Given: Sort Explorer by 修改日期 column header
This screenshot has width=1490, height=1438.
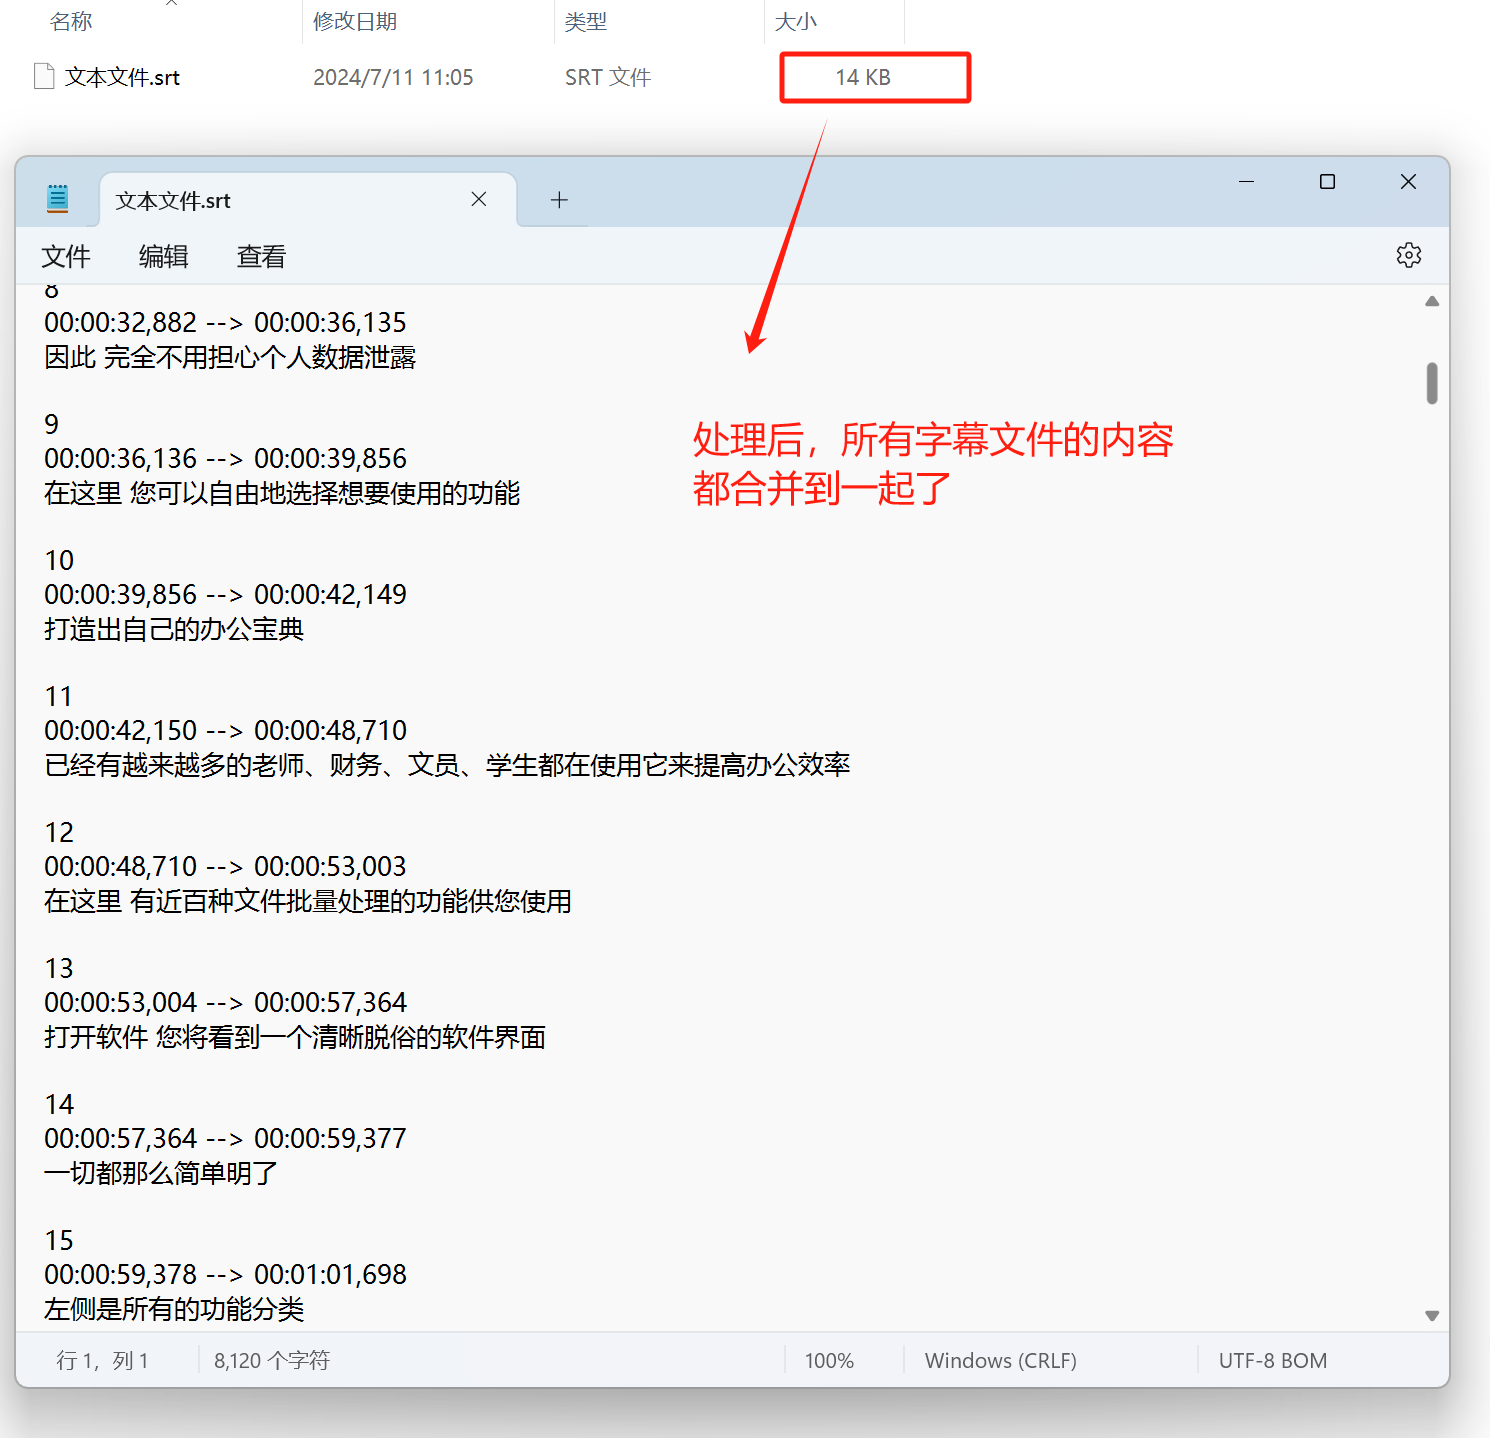Looking at the screenshot, I should pyautogui.click(x=355, y=22).
